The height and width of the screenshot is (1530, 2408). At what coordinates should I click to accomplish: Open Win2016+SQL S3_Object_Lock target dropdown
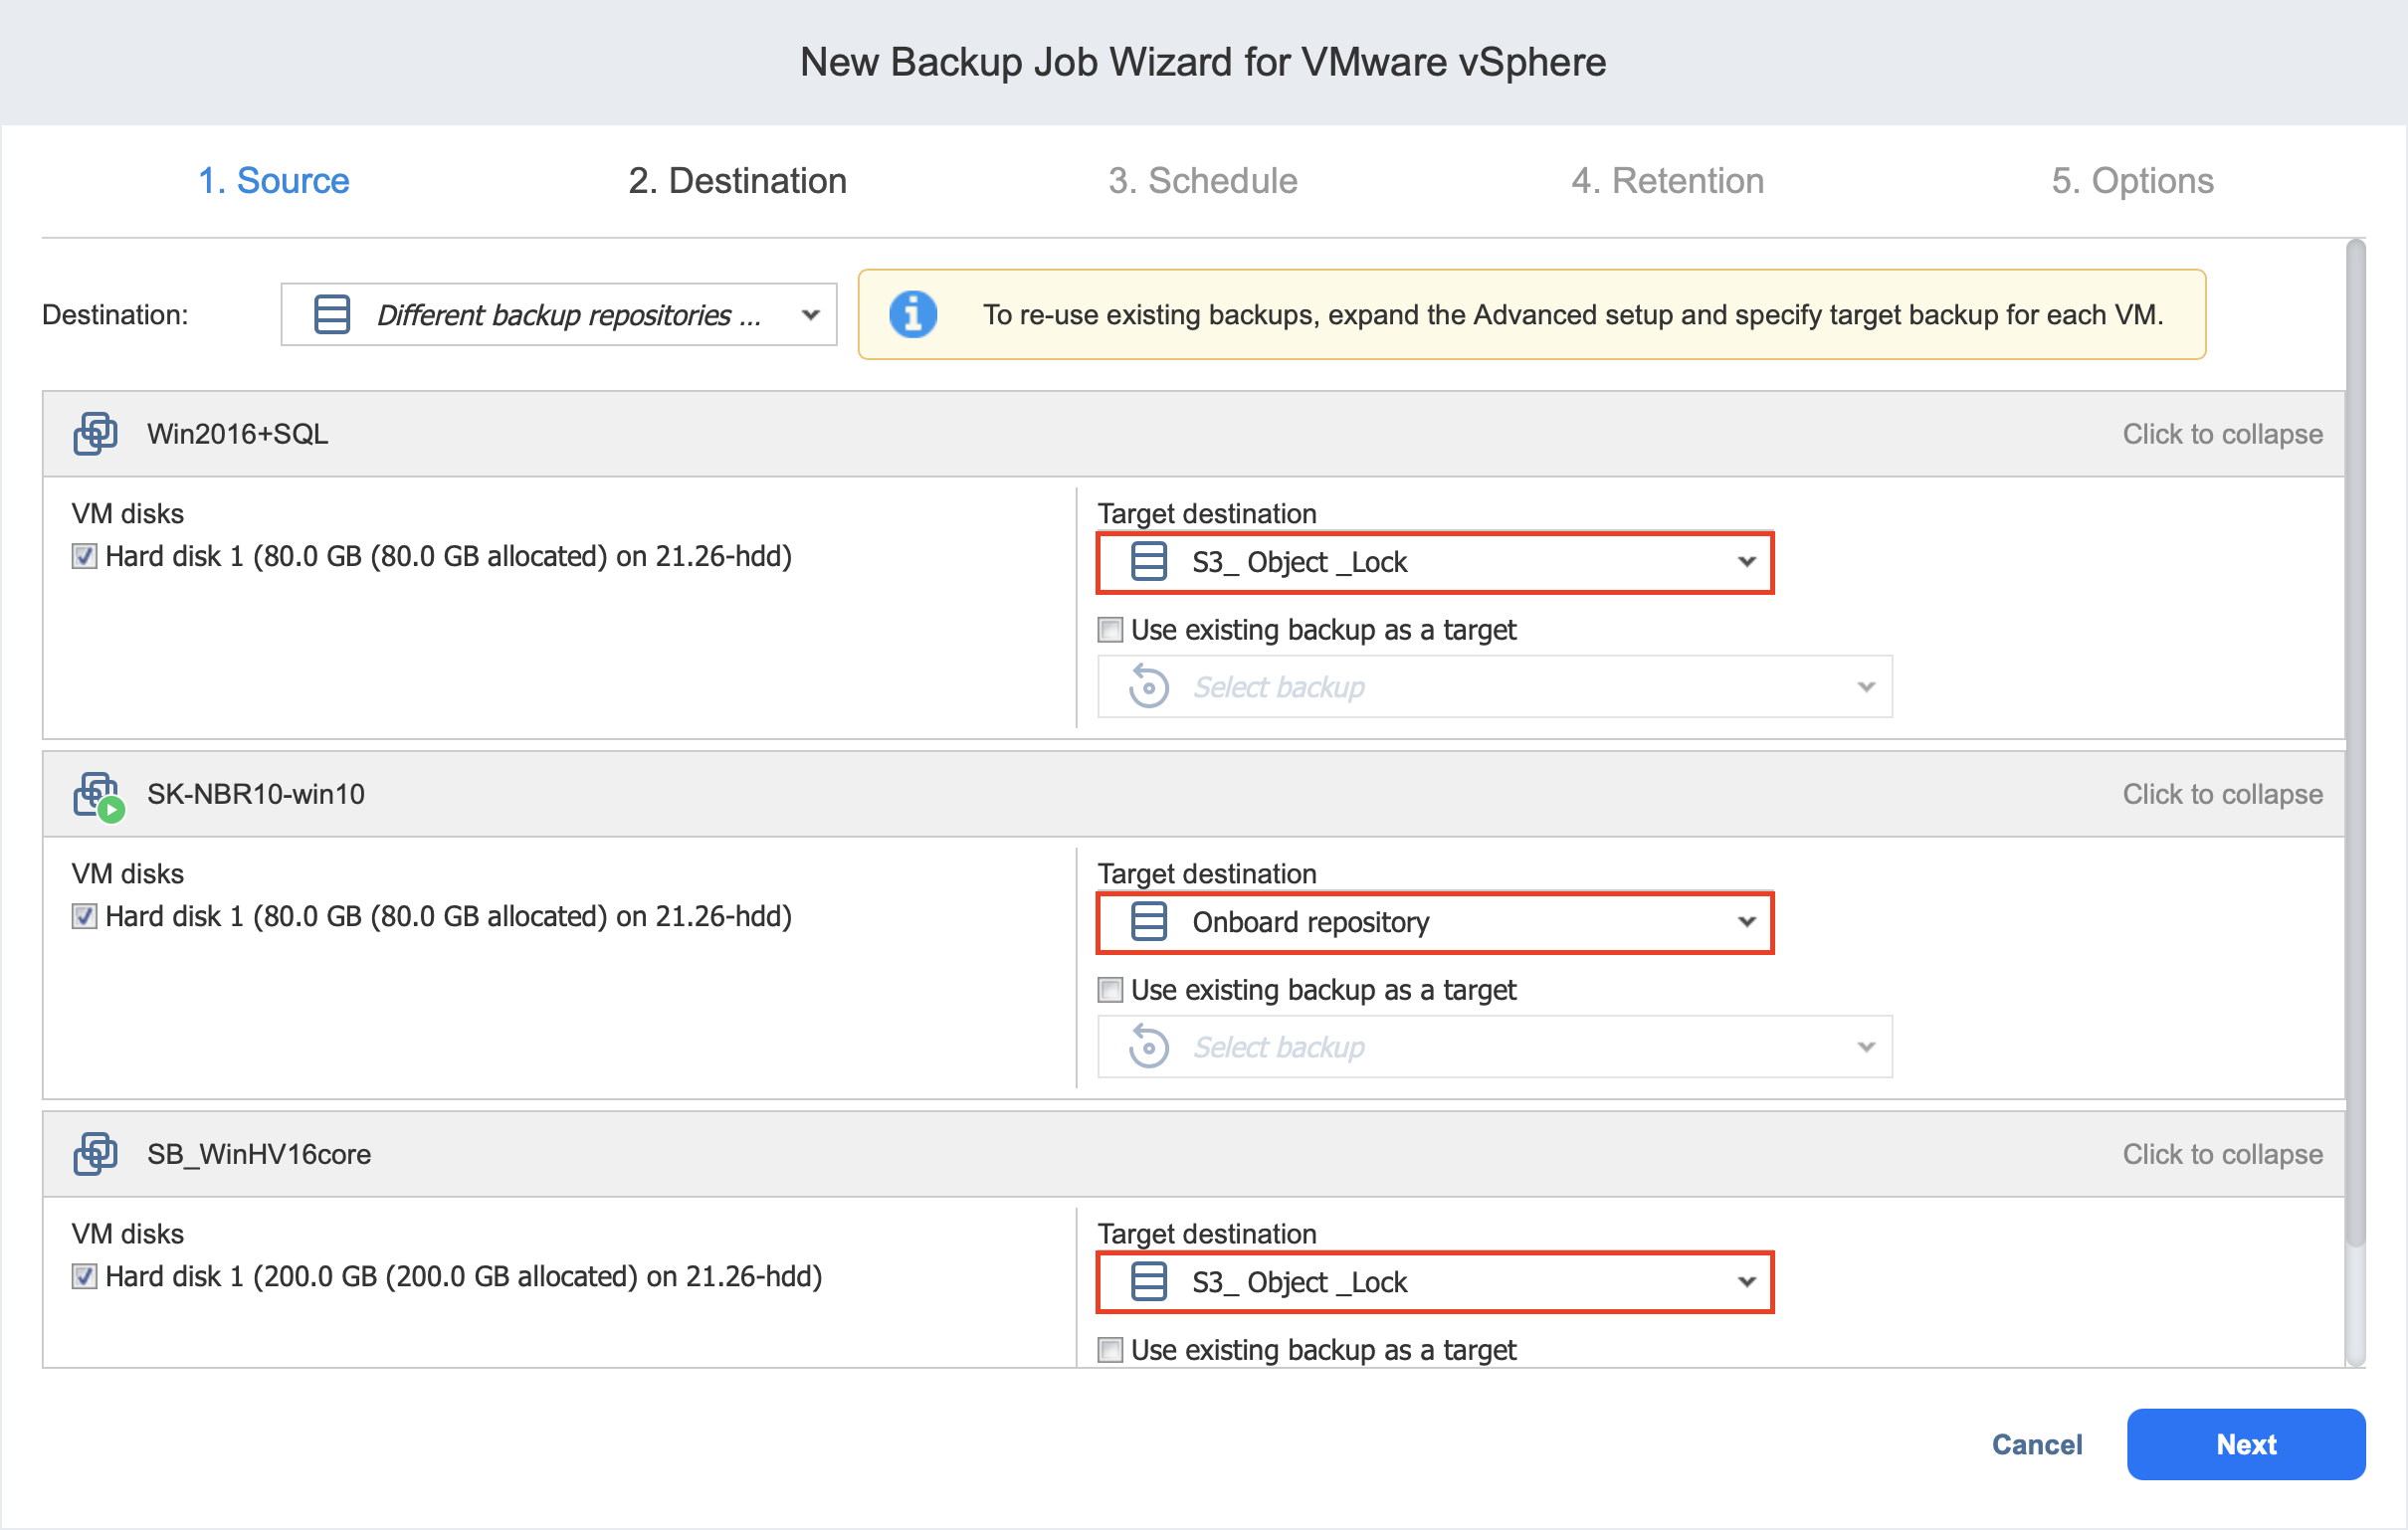1435,563
